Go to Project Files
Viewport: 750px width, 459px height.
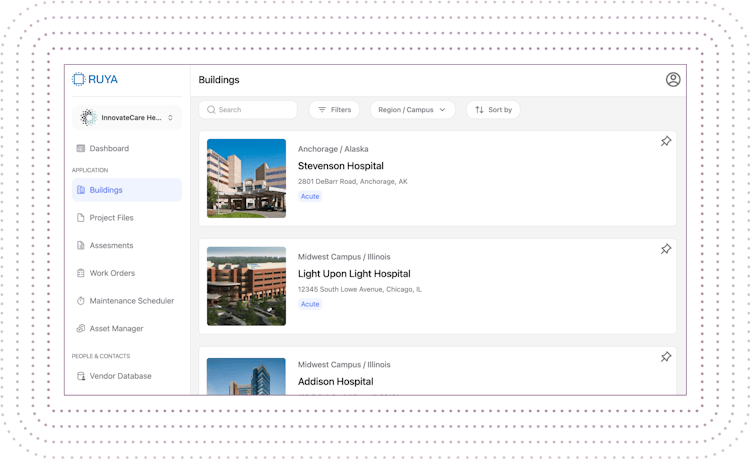[x=127, y=218]
